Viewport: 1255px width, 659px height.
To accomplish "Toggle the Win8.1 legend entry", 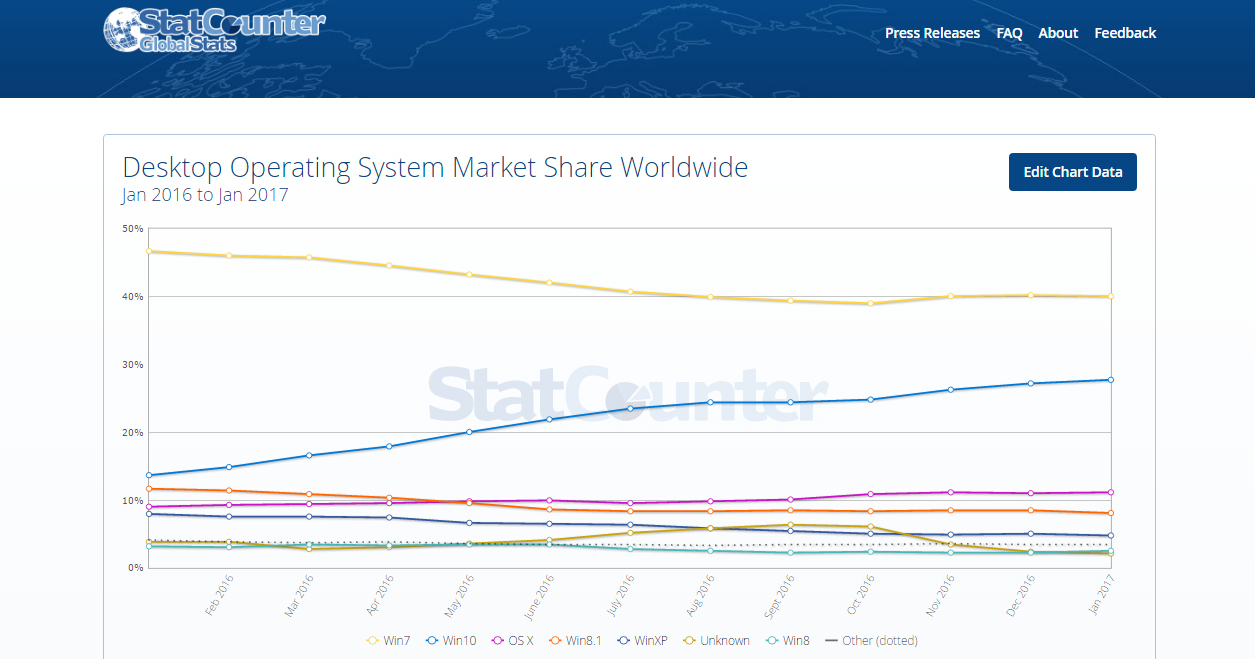I will 575,640.
